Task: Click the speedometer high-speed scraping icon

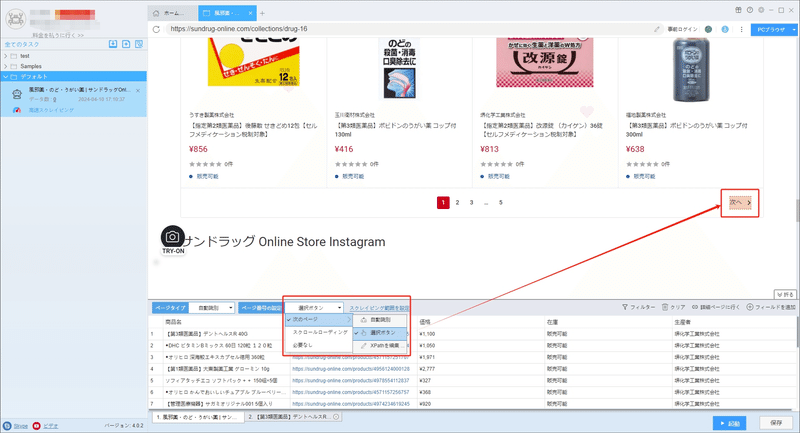Action: click(x=17, y=110)
